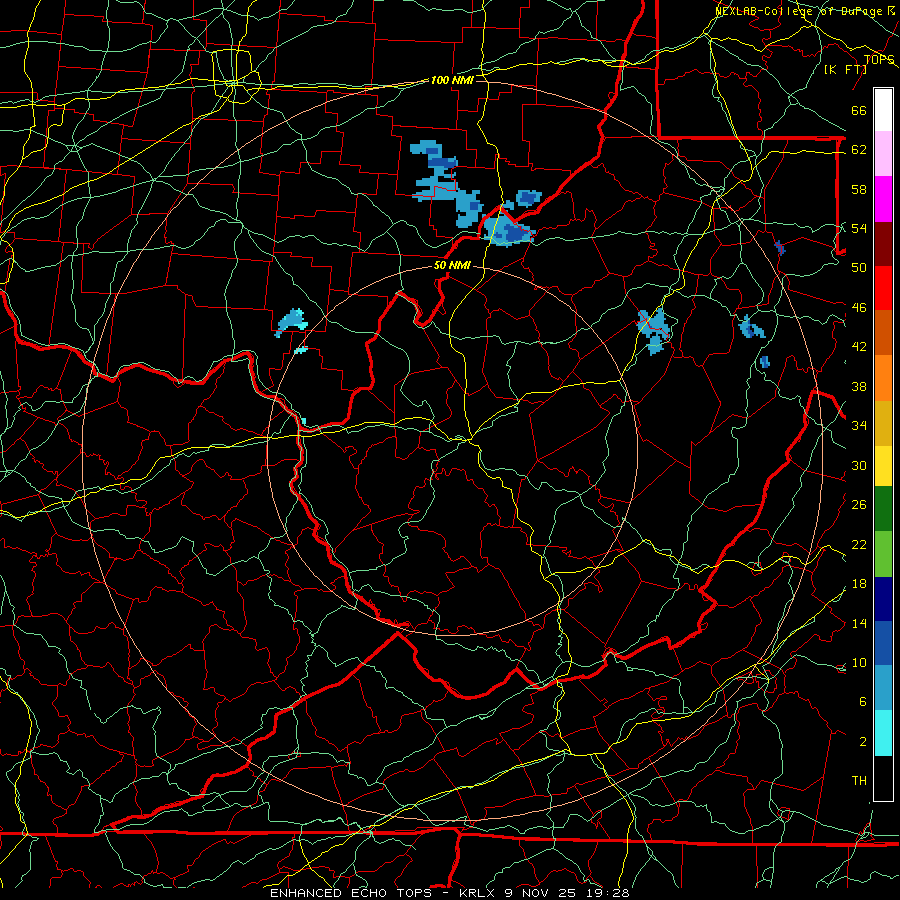
Task: Click the dark orange legend swatch
Action: click(883, 332)
